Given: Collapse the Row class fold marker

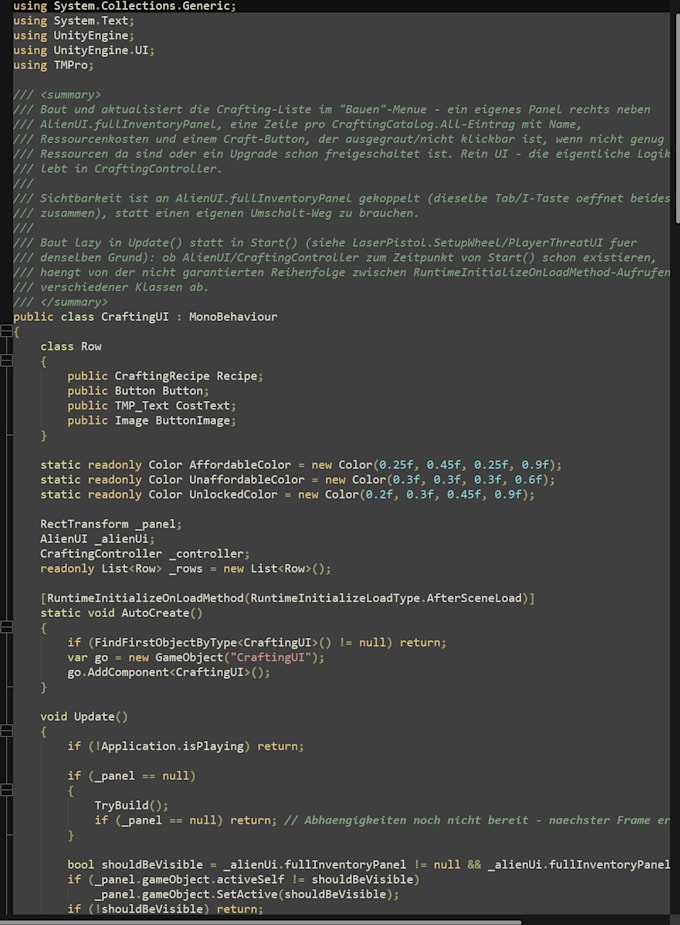Looking at the screenshot, I should 6,361.
